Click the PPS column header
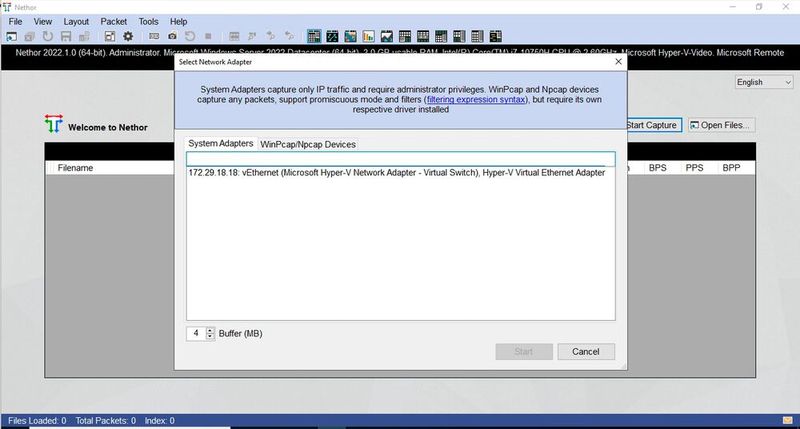The height and width of the screenshot is (429, 800). coord(694,168)
